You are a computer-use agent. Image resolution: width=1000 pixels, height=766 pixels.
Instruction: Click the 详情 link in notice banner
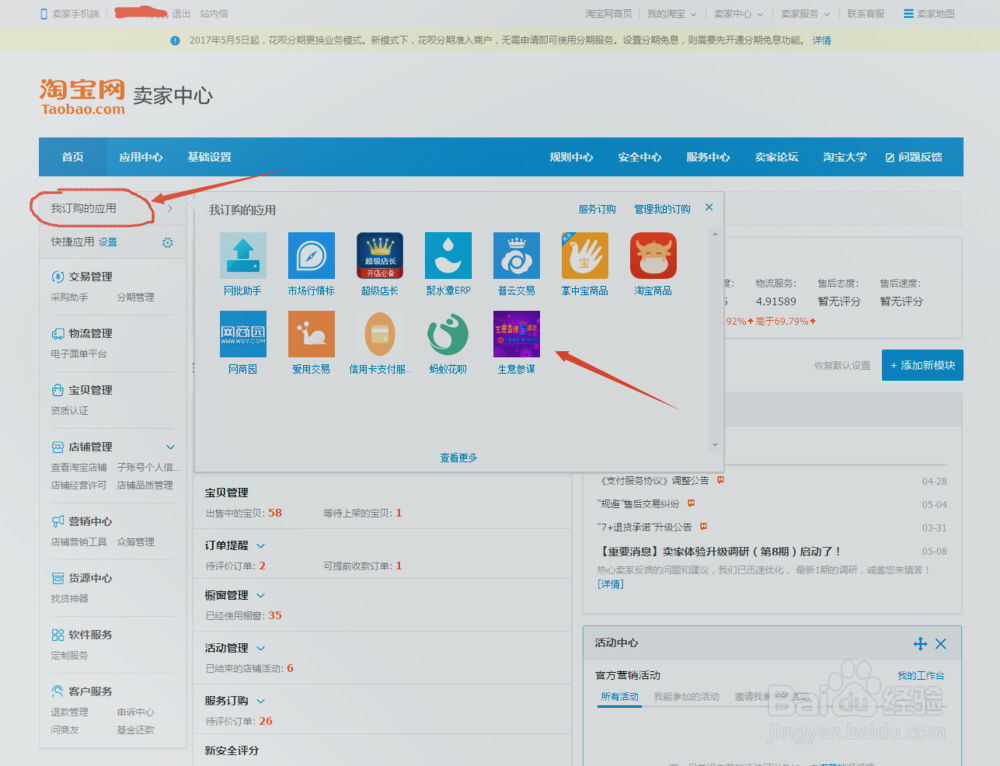(821, 40)
